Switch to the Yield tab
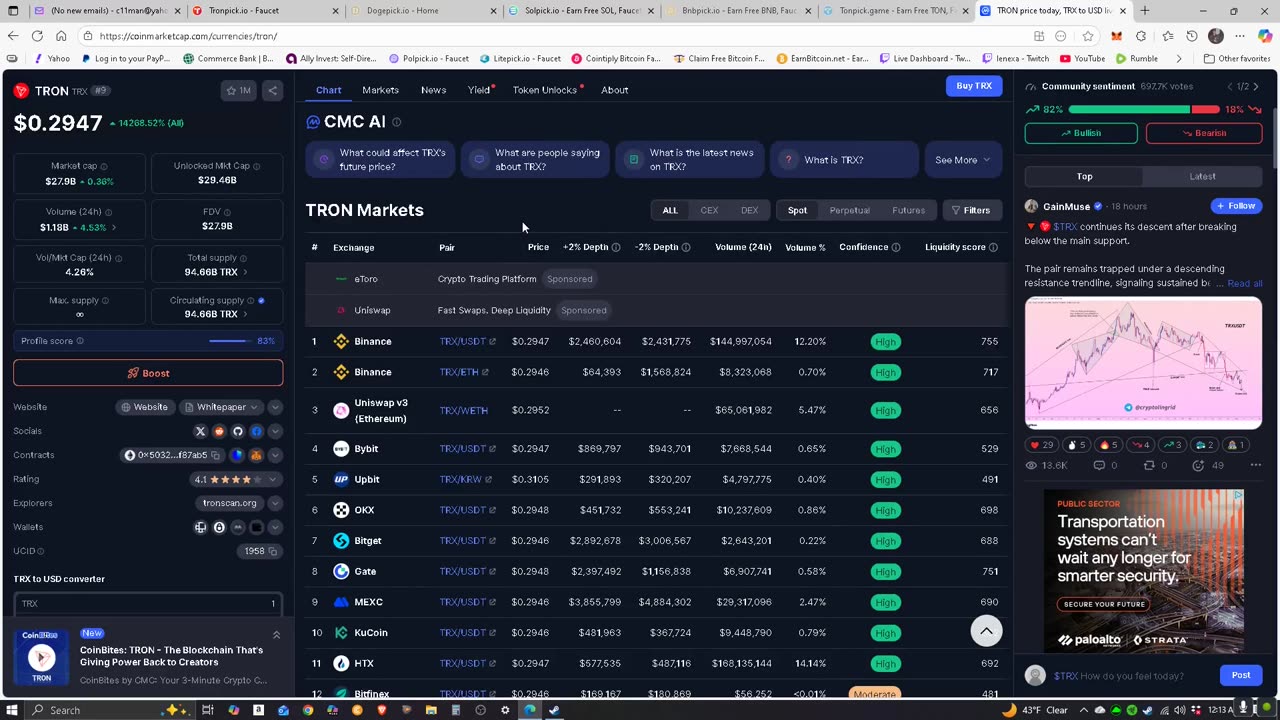Viewport: 1280px width, 720px height. (x=480, y=90)
